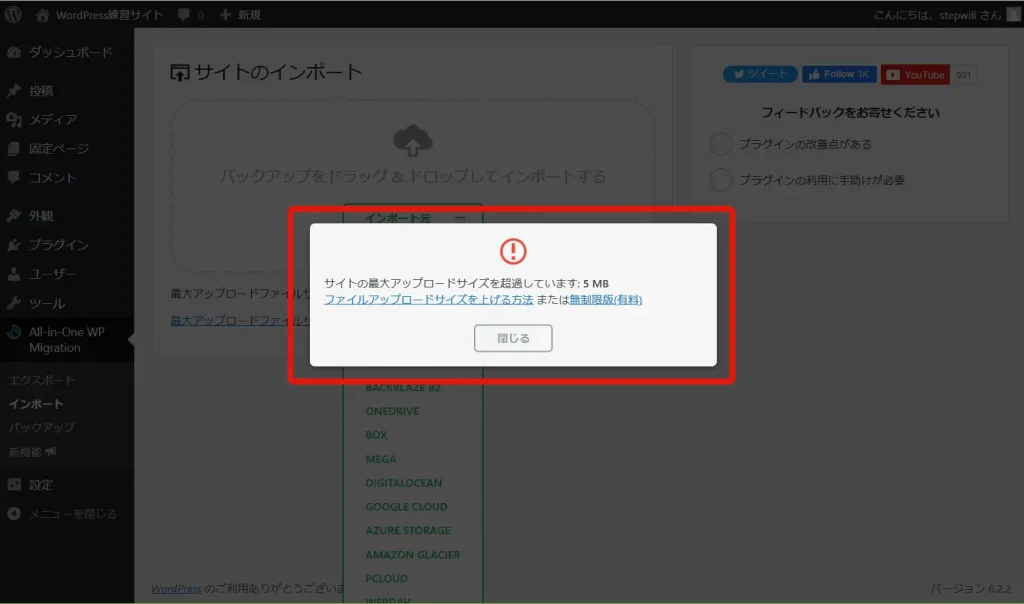Click the All-in-One WP Migration plugin icon
Image resolution: width=1024 pixels, height=604 pixels.
[14, 332]
